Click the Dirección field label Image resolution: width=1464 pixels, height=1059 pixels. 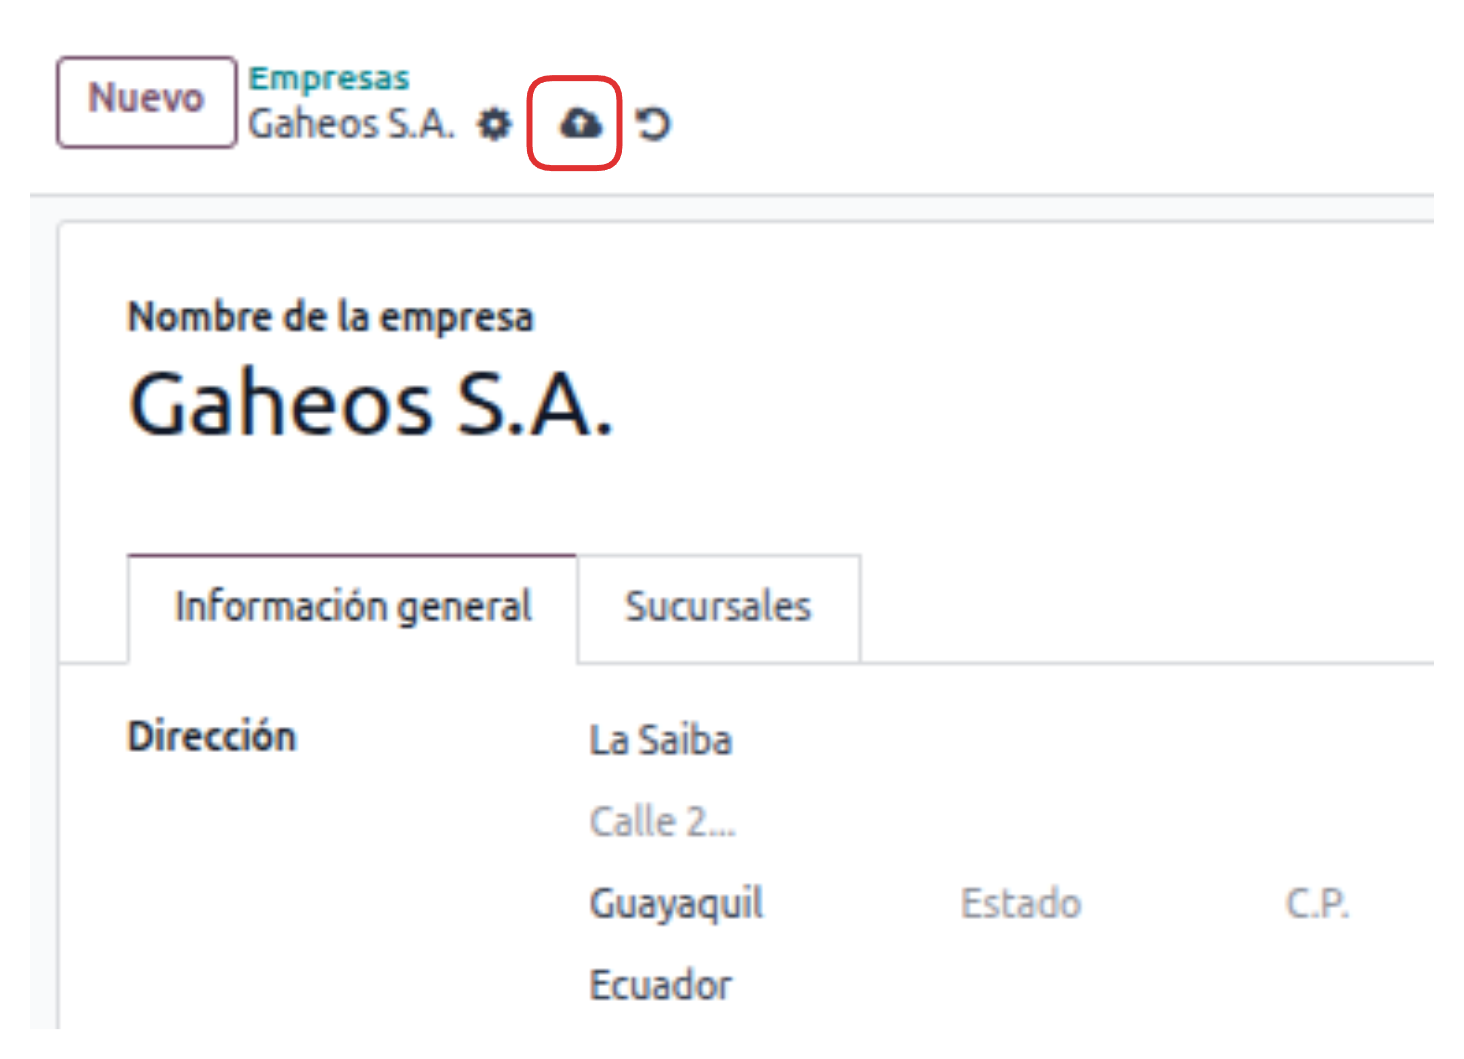[212, 737]
